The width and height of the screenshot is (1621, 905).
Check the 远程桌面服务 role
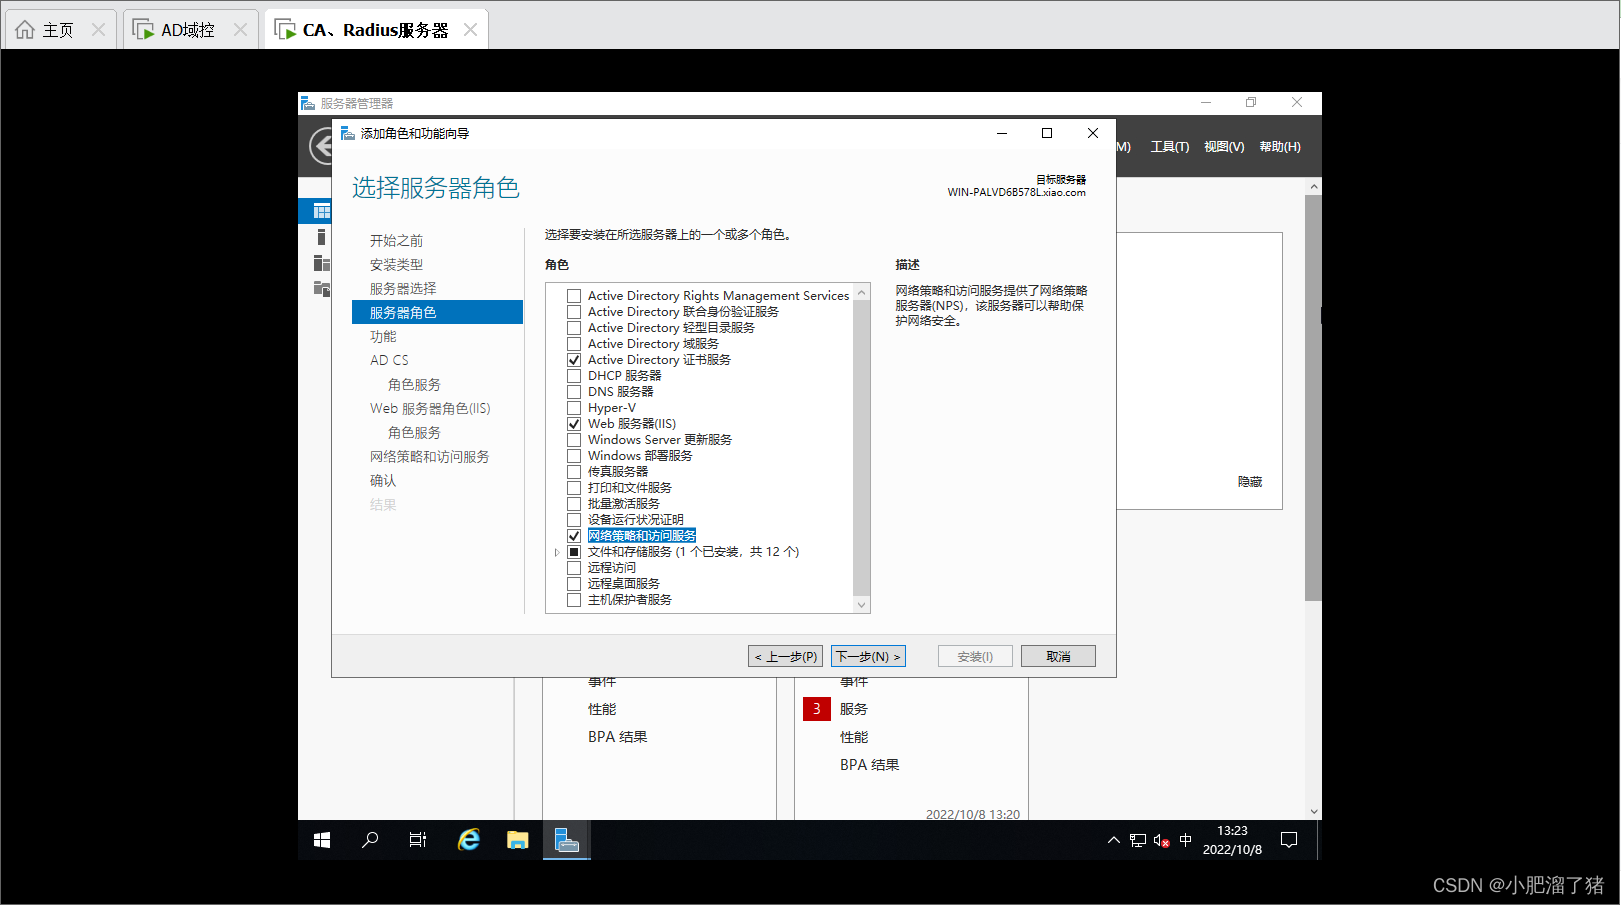(x=574, y=584)
